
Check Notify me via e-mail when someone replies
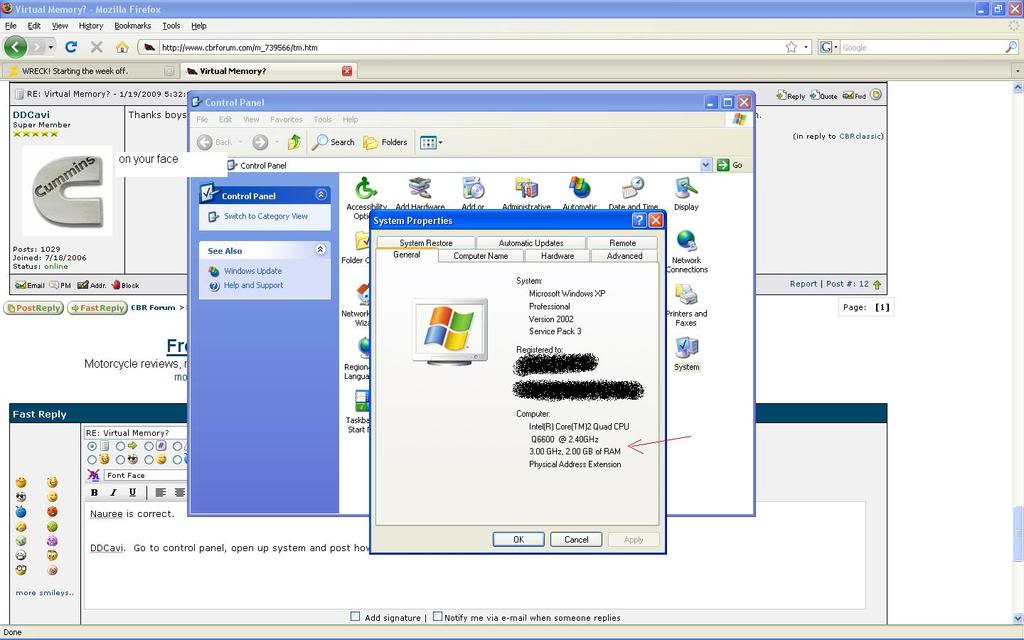pos(438,616)
